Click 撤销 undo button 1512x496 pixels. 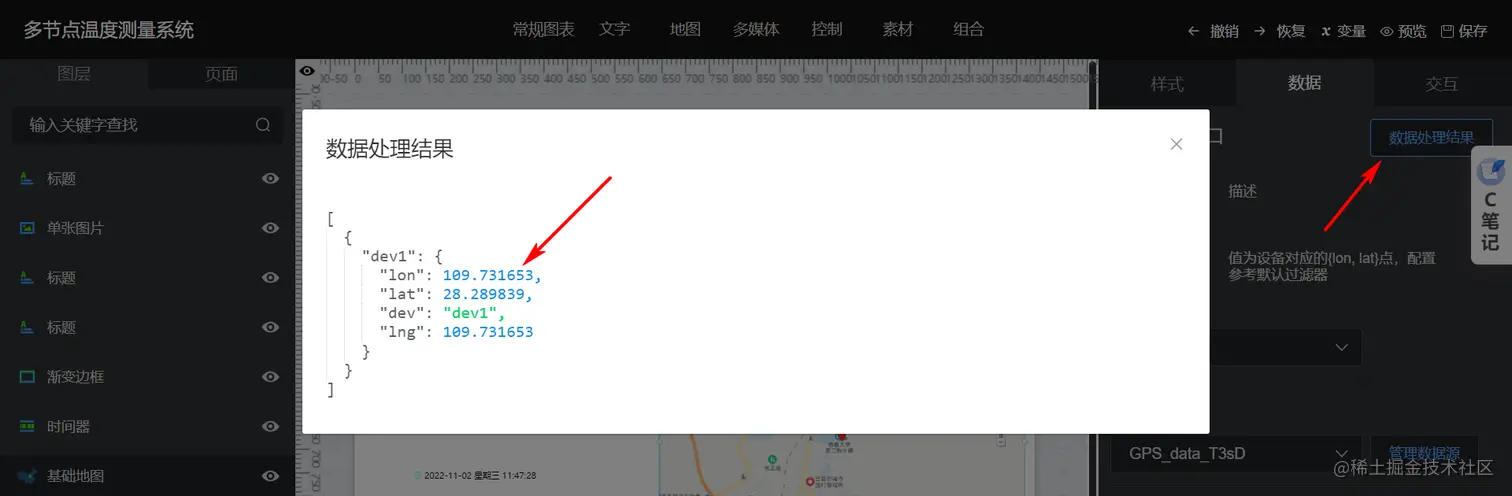coord(1213,31)
